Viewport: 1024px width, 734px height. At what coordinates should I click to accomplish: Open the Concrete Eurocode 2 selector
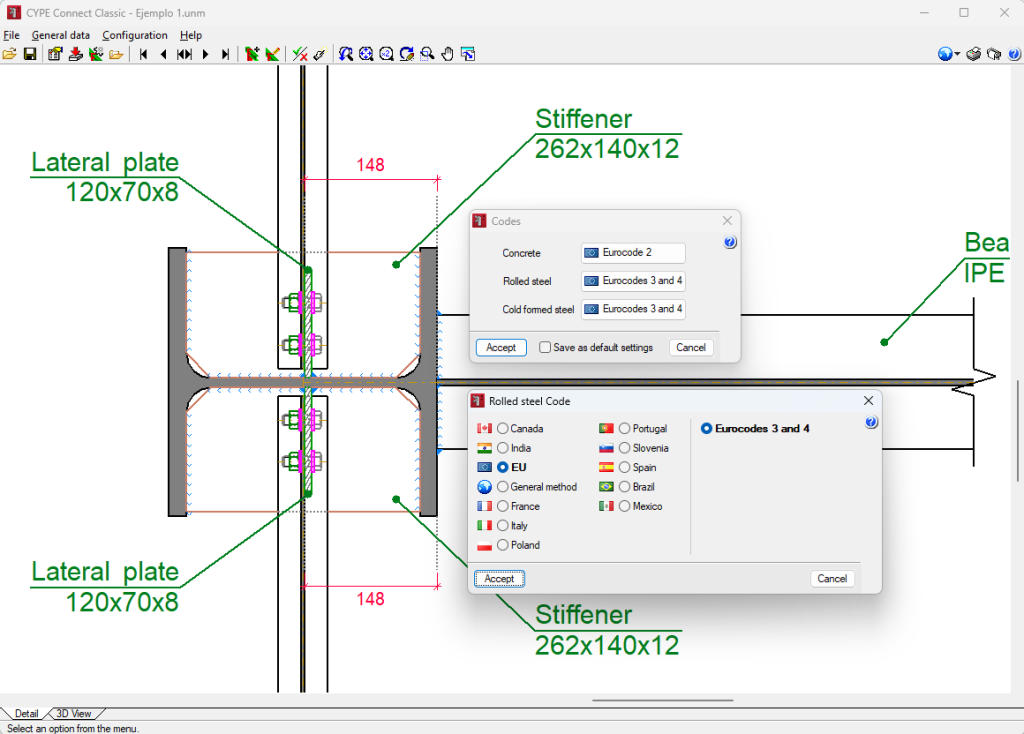[x=633, y=253]
